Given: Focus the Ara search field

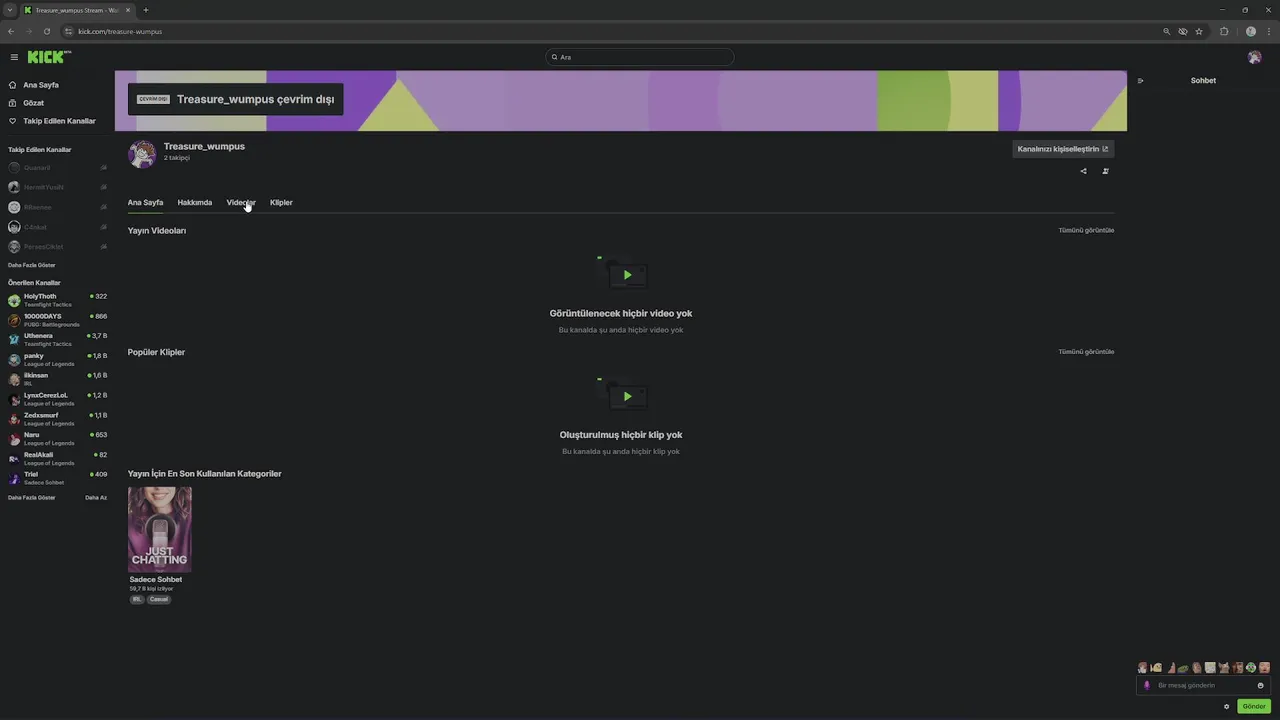Looking at the screenshot, I should click(x=640, y=57).
